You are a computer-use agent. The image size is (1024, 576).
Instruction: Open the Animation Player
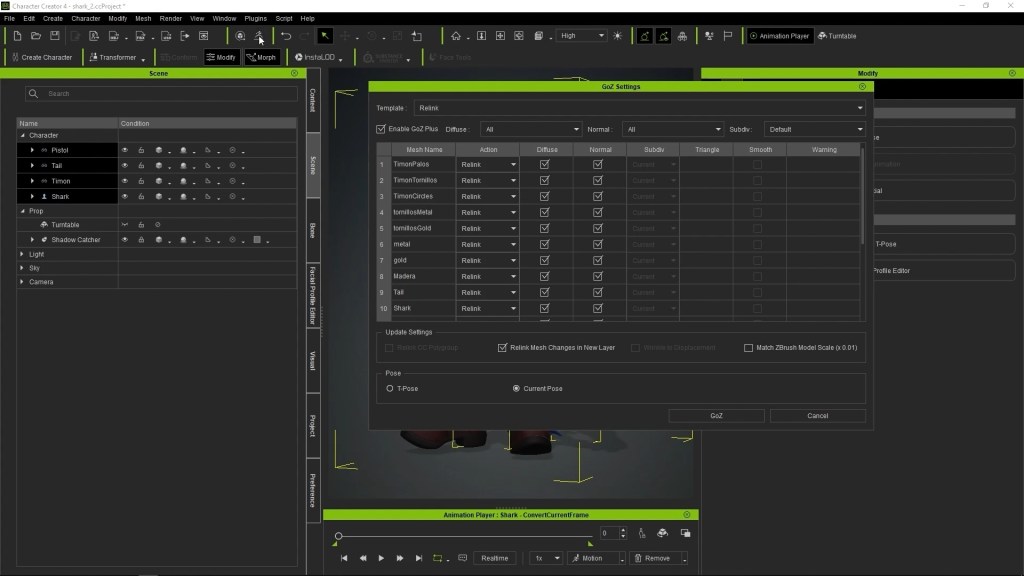coord(779,36)
